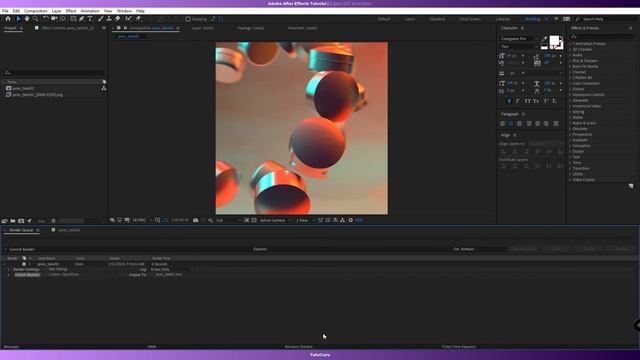Select the Rectangle shape tool
The height and width of the screenshot is (360, 640).
(73, 19)
